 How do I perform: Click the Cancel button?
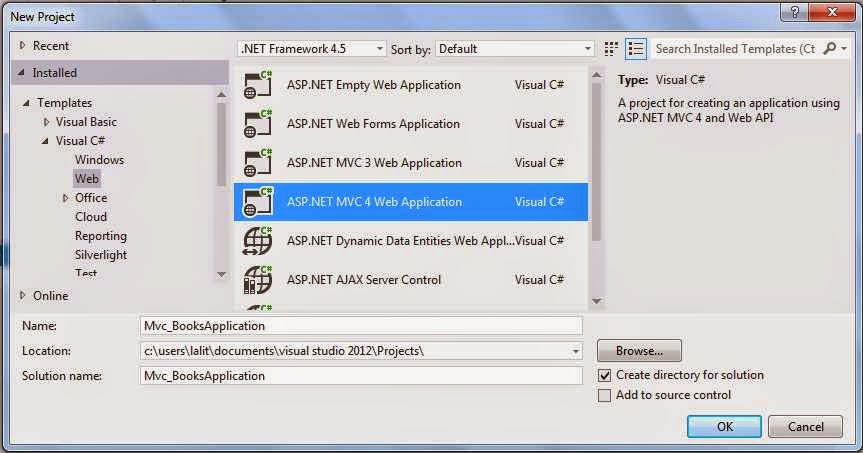tap(805, 427)
